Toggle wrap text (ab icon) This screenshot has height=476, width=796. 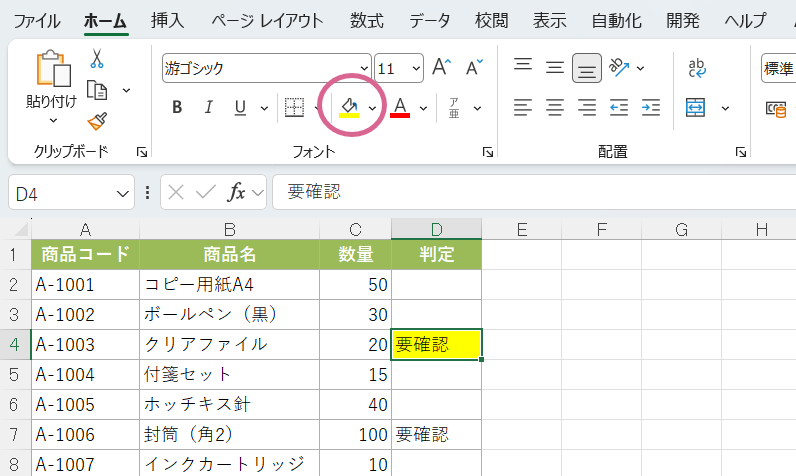[x=697, y=67]
